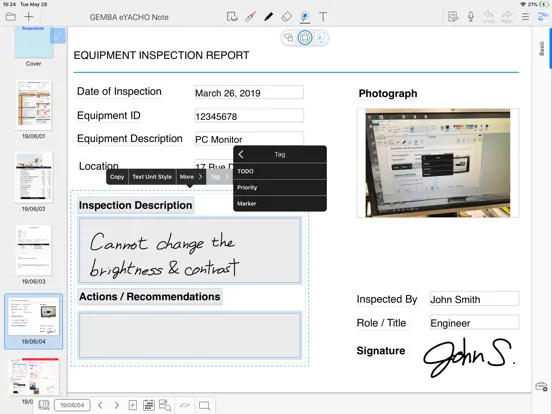The height and width of the screenshot is (414, 552).
Task: Click the Actions / Recommendations heading
Action: 150,297
